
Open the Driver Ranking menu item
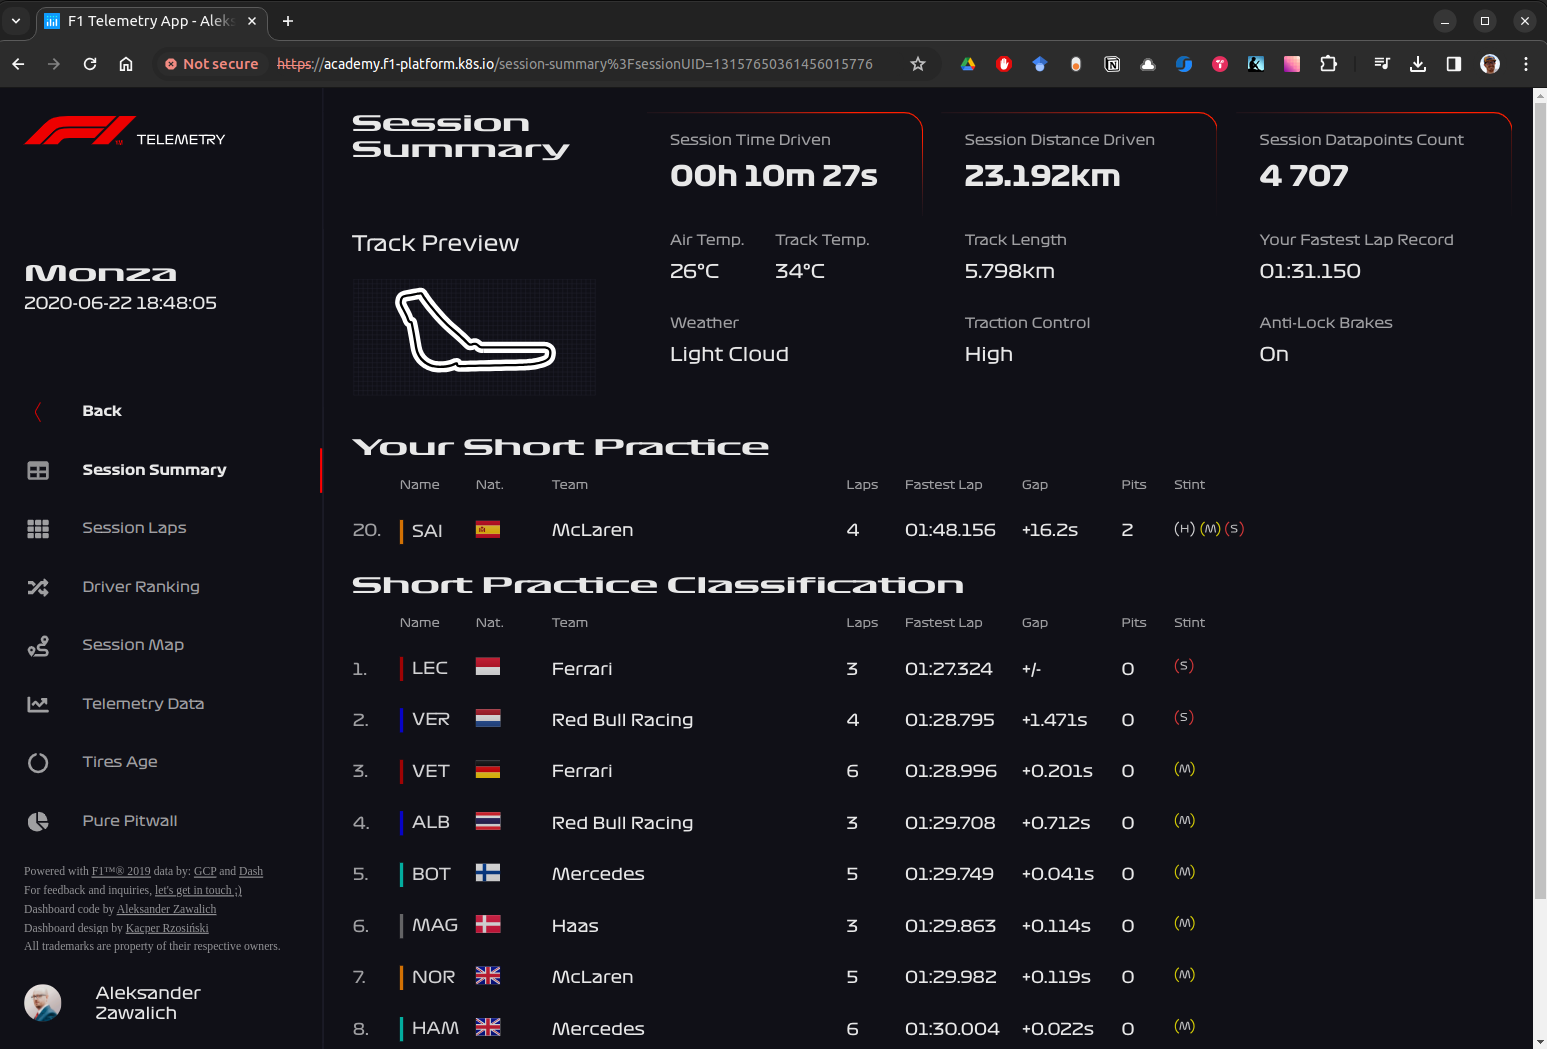click(141, 587)
